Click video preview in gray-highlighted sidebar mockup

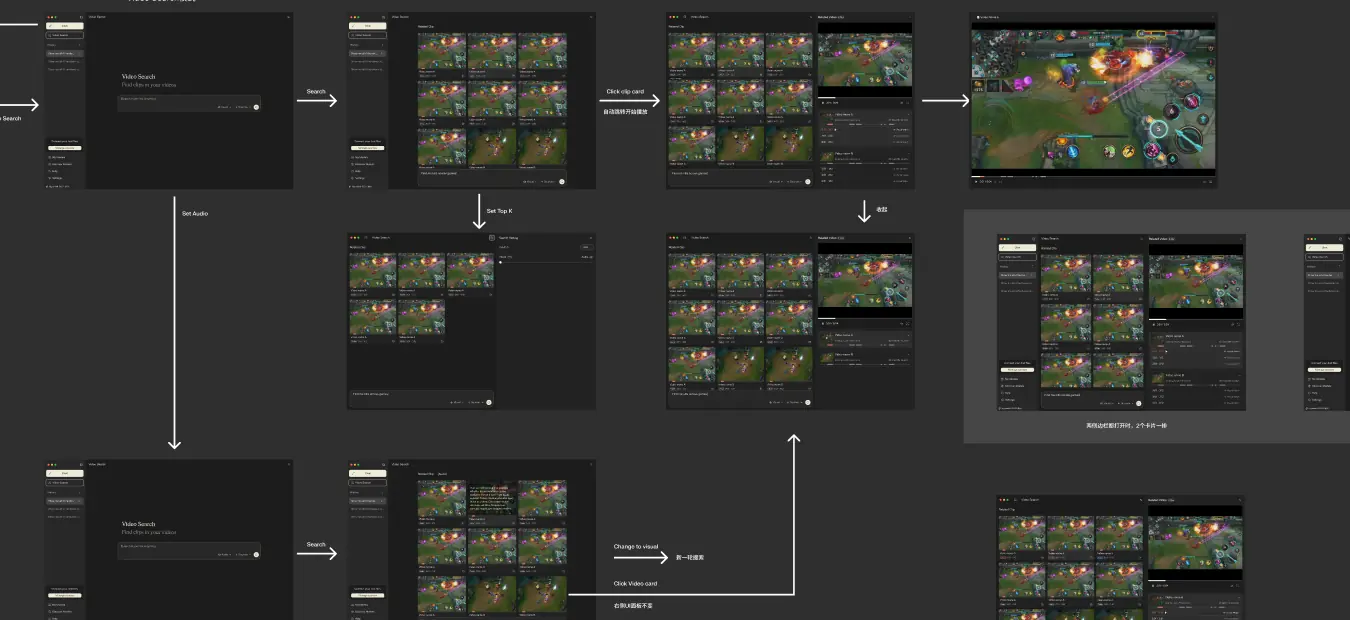click(x=1196, y=282)
